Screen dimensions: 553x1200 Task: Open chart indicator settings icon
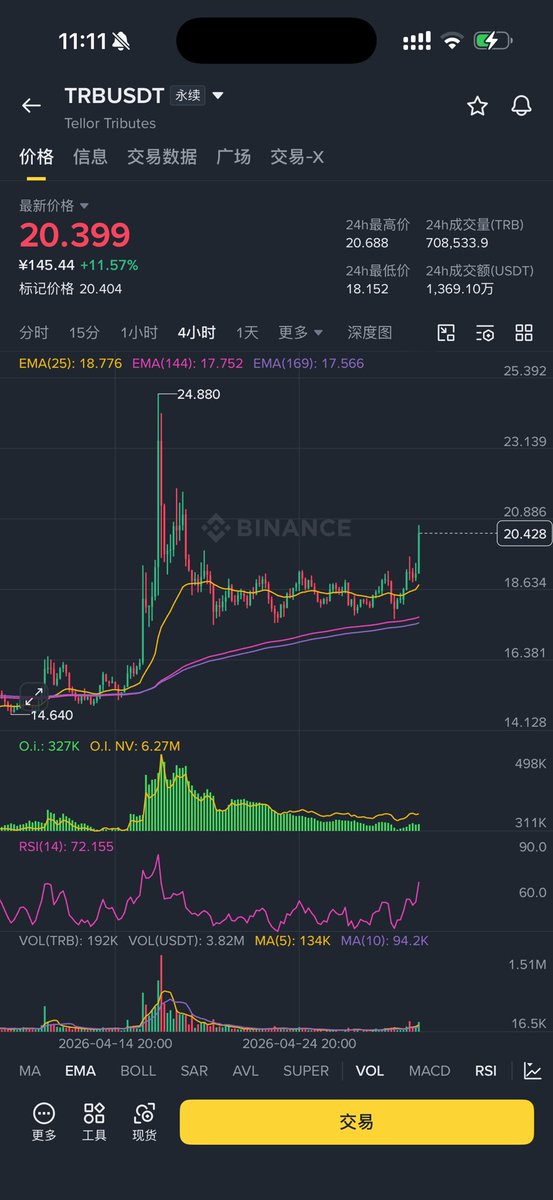click(x=485, y=333)
